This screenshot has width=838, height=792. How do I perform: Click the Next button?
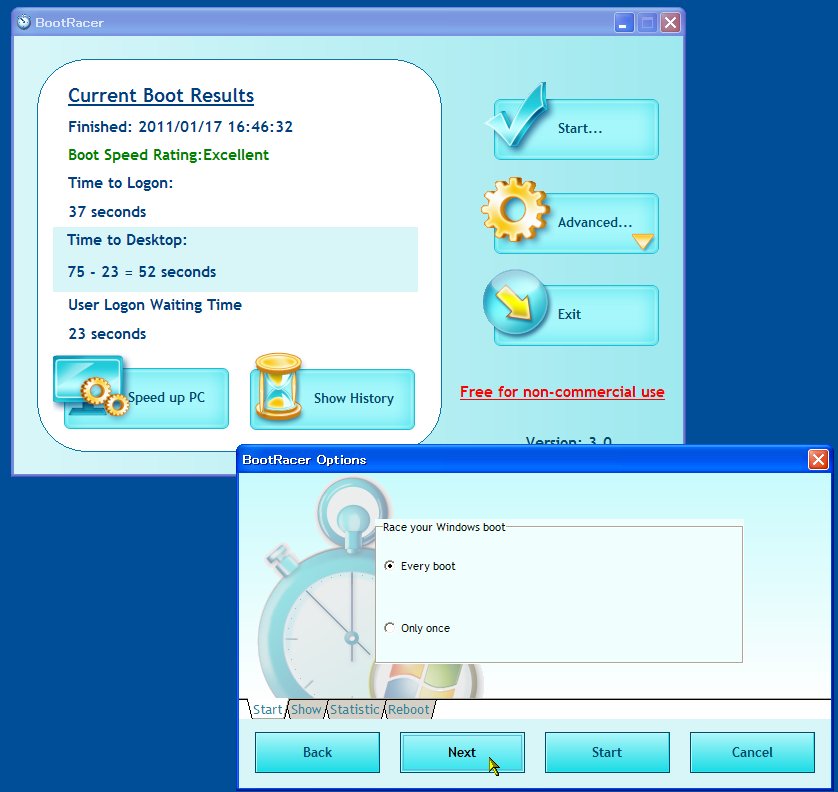click(x=462, y=752)
